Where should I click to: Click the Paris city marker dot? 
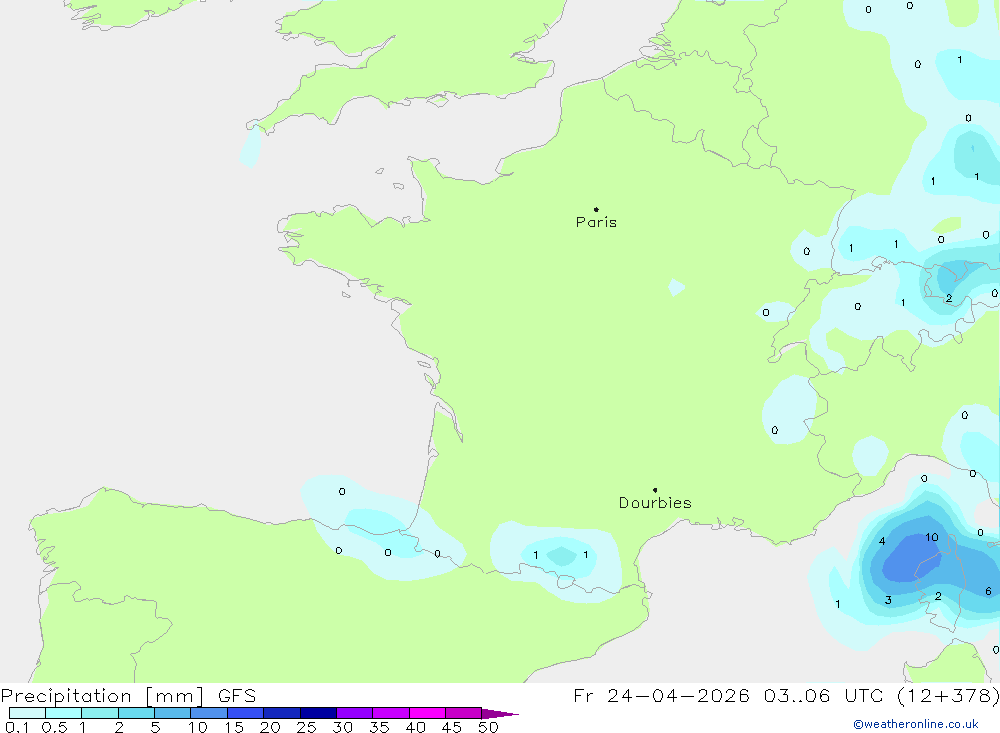[x=596, y=209]
